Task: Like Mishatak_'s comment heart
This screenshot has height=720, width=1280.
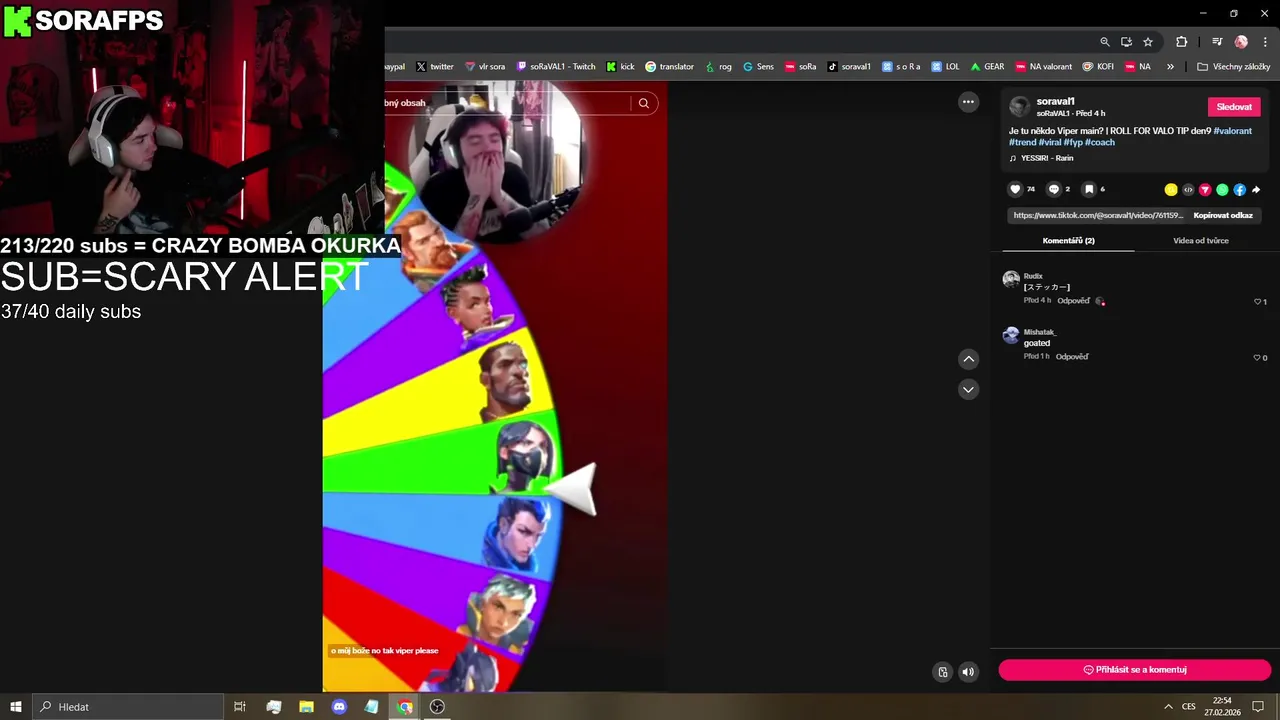Action: (x=1258, y=358)
